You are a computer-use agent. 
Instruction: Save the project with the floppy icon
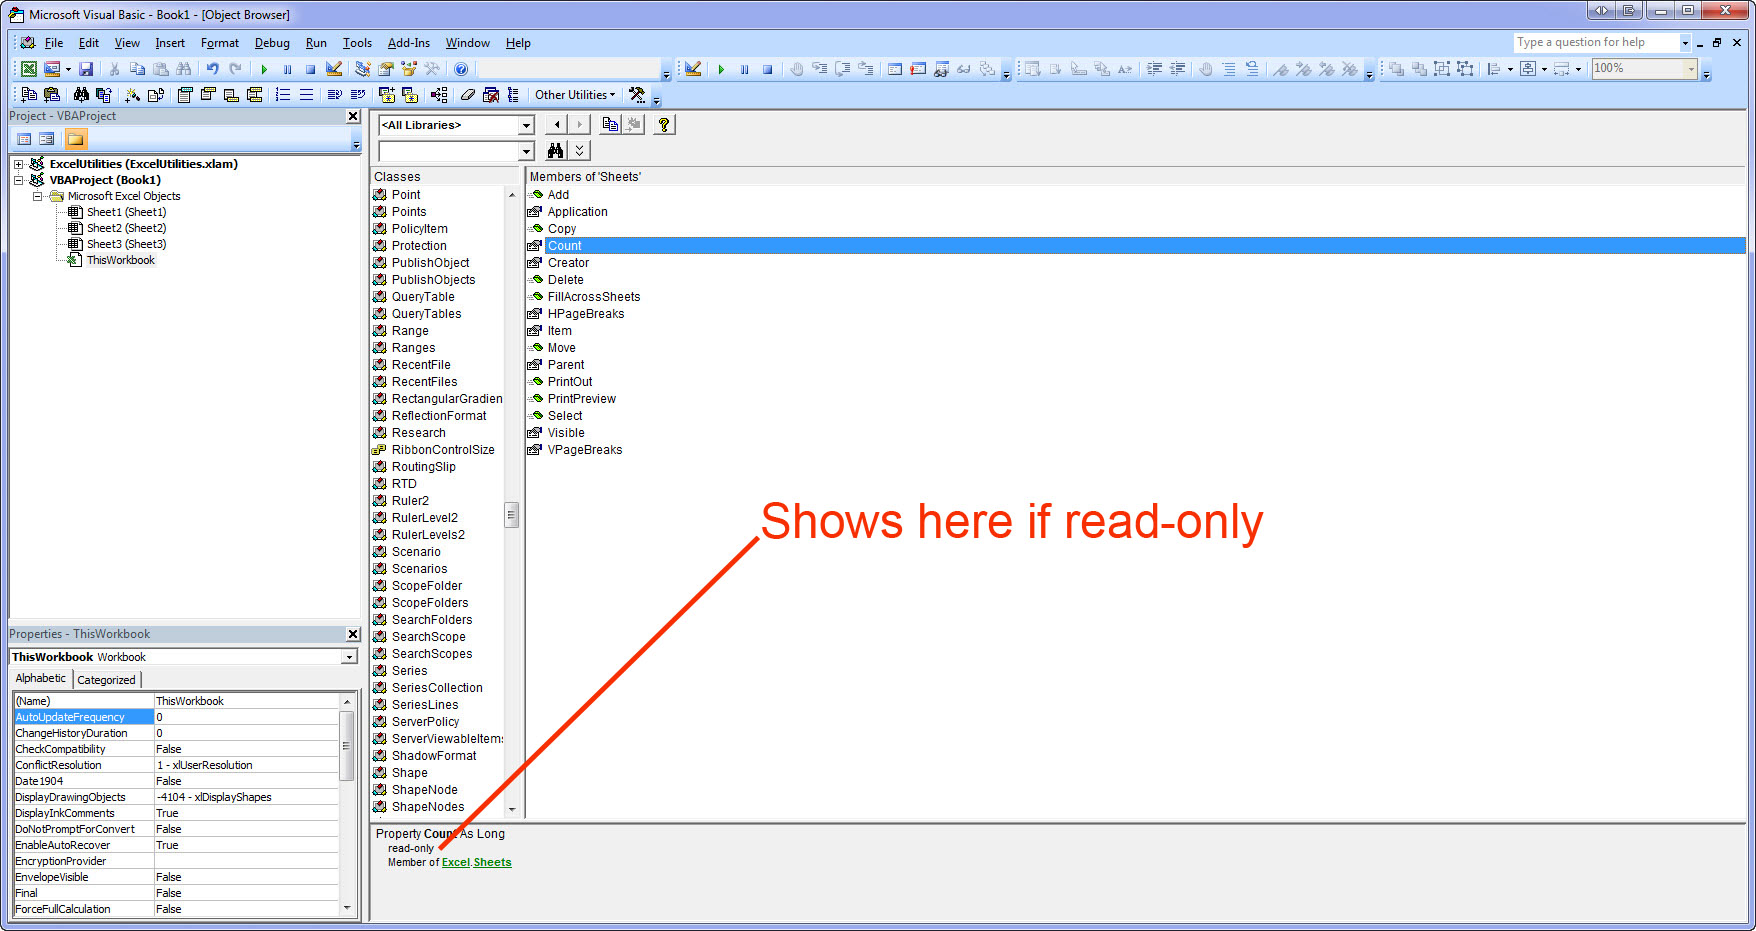[x=86, y=69]
